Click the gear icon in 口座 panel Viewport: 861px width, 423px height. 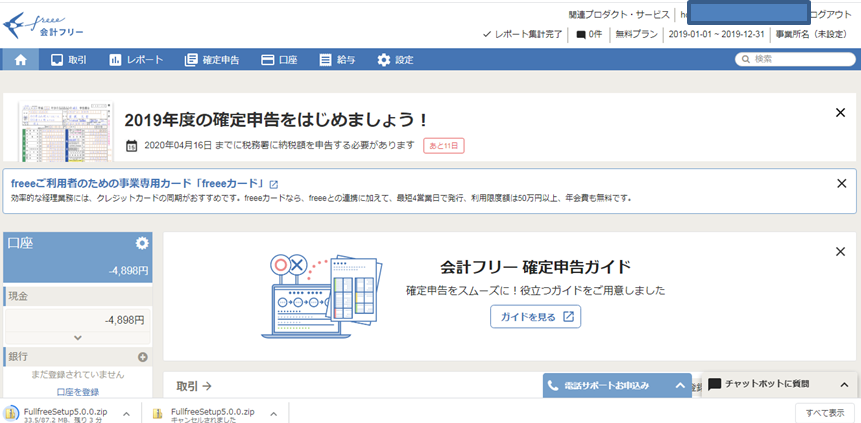(x=142, y=244)
